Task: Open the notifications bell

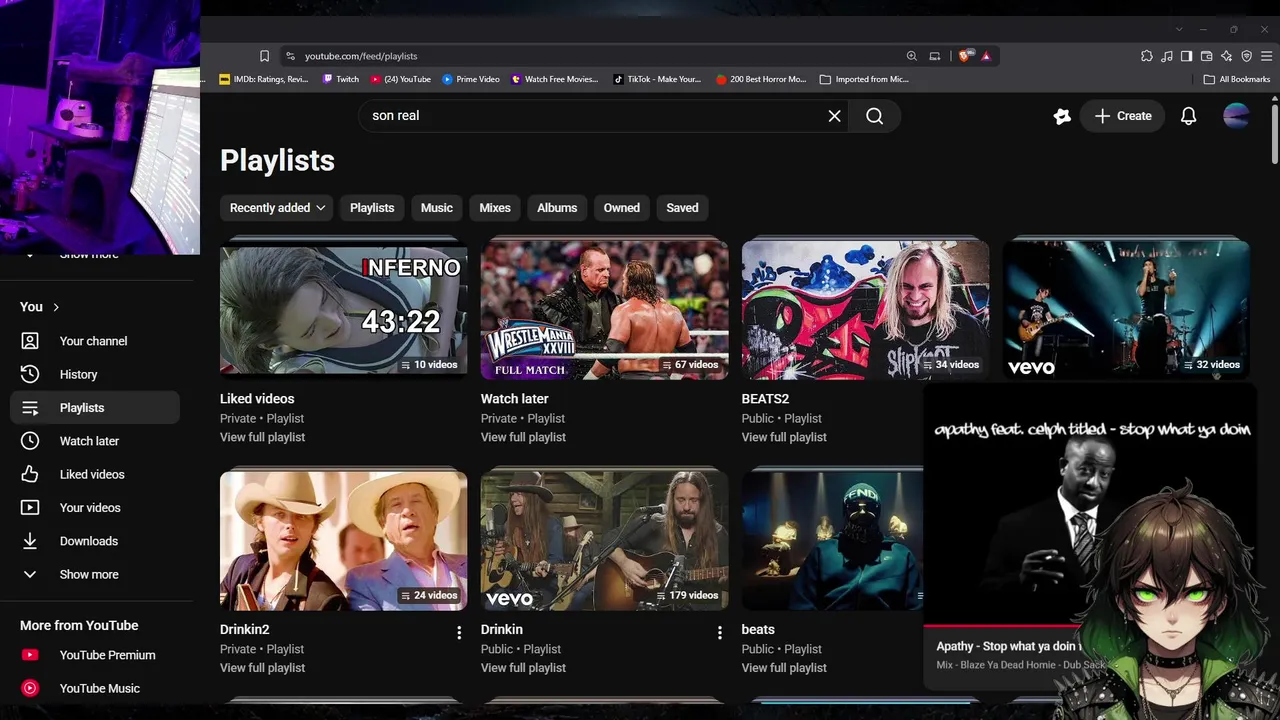Action: click(x=1188, y=116)
